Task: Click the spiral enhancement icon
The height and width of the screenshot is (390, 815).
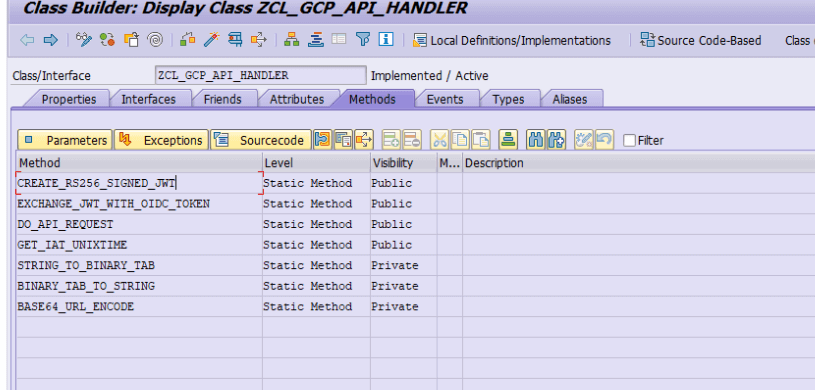Action: 155,40
